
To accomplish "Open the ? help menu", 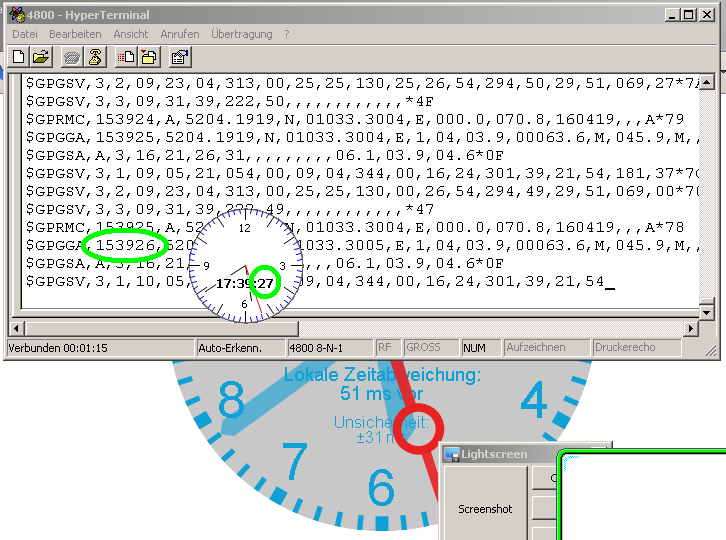I will [x=287, y=34].
